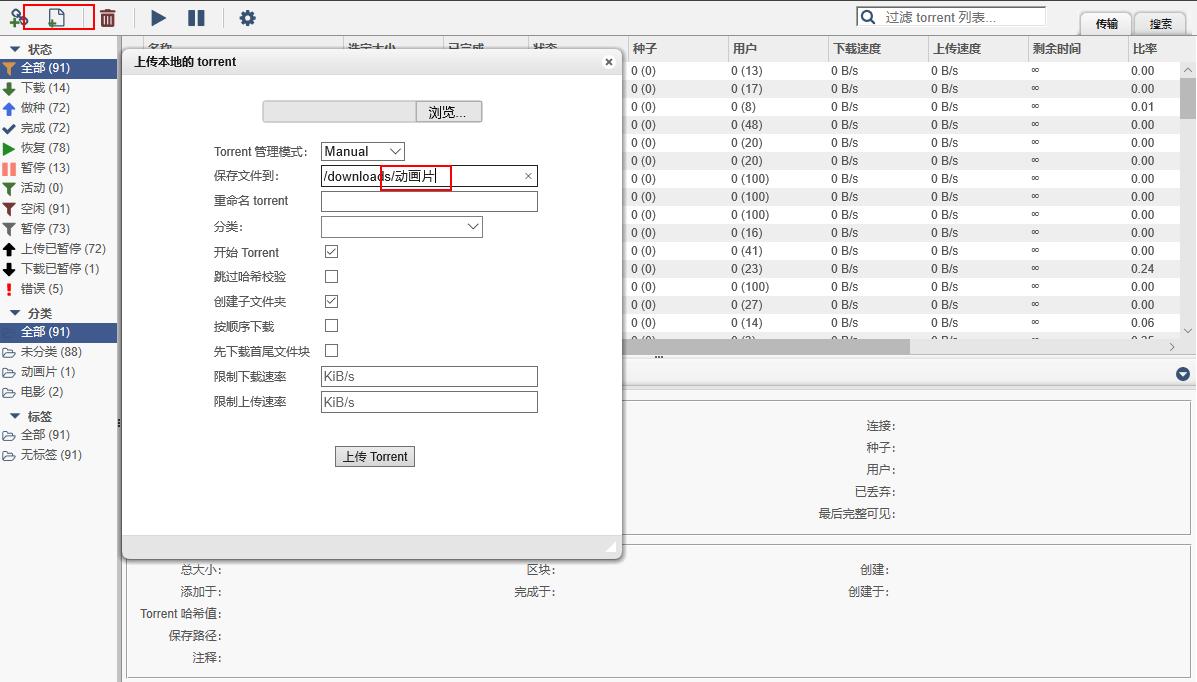Switch to the 传输 tab
Screen dimensions: 1197x682
point(1106,24)
